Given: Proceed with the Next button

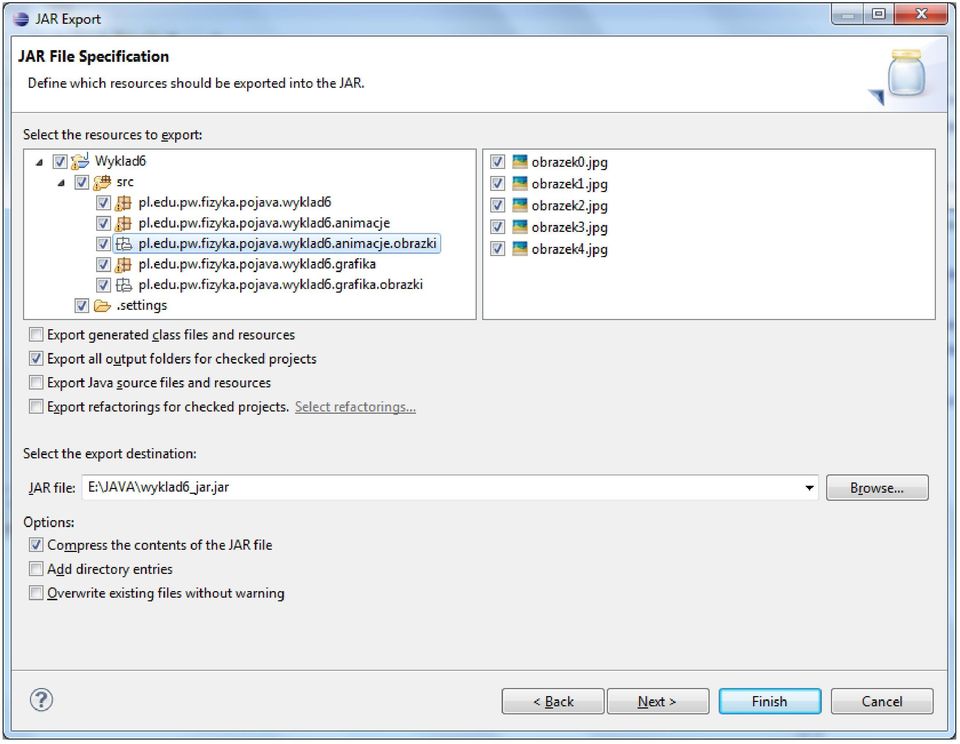Looking at the screenshot, I should point(658,701).
